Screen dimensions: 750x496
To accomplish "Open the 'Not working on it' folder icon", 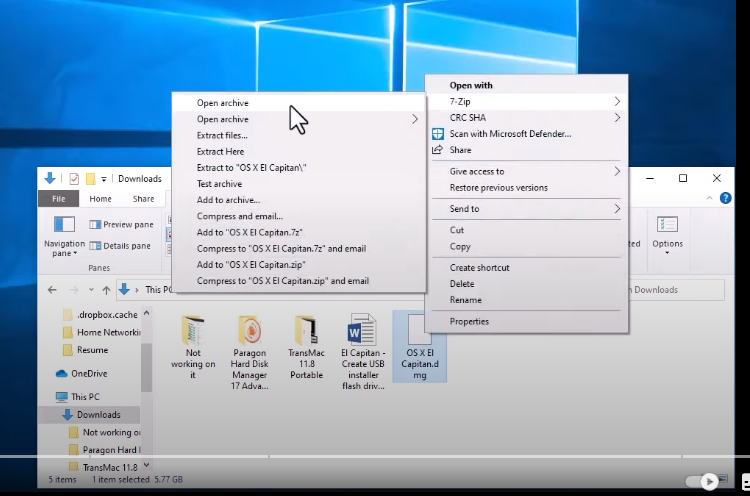I will (193, 330).
